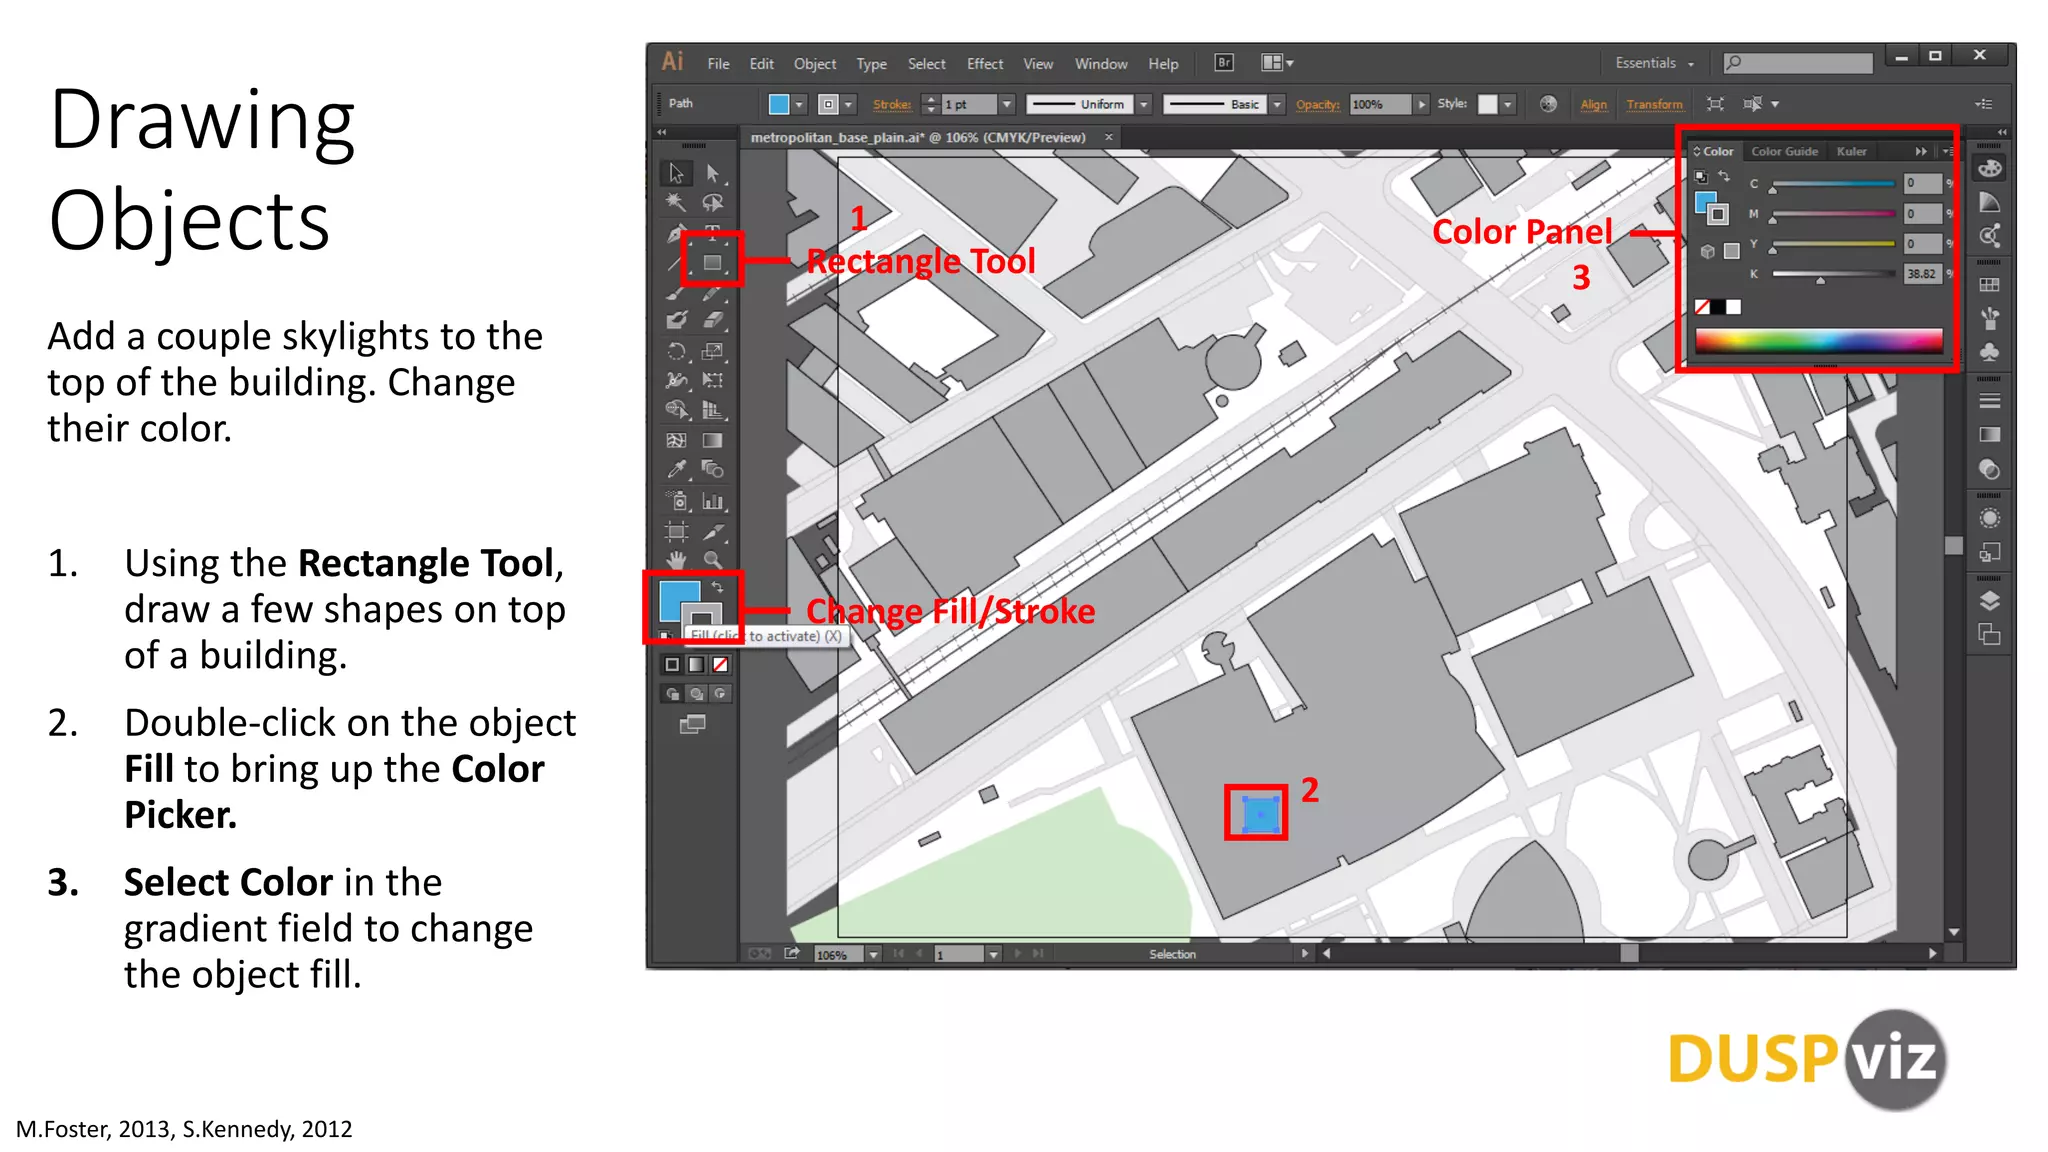
Task: Select the Lasso tool
Action: (713, 203)
